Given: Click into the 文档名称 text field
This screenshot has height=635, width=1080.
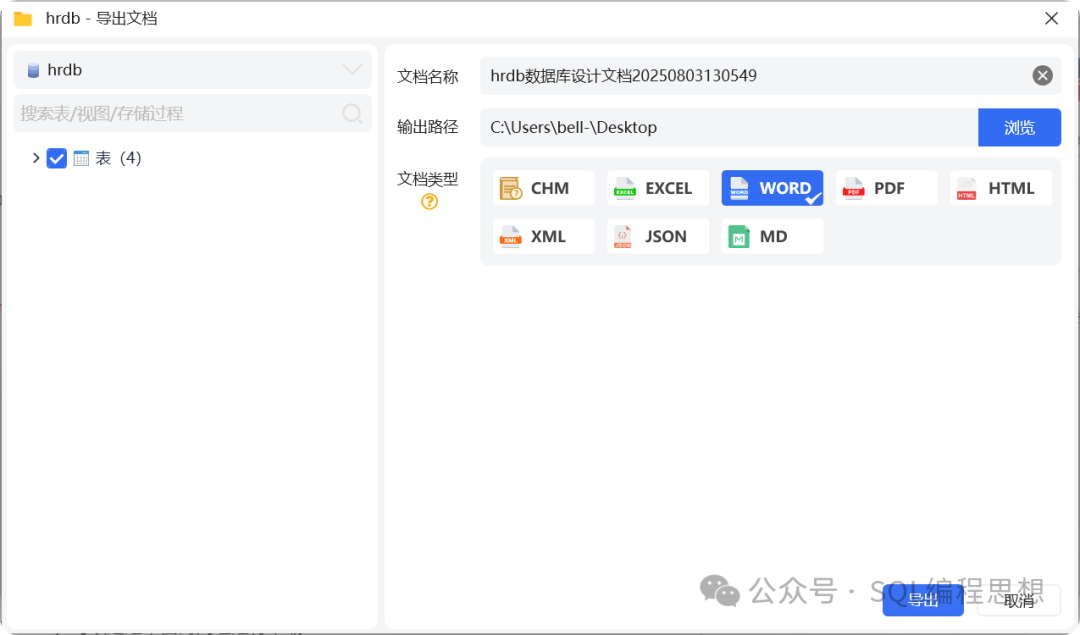Looking at the screenshot, I should [750, 75].
